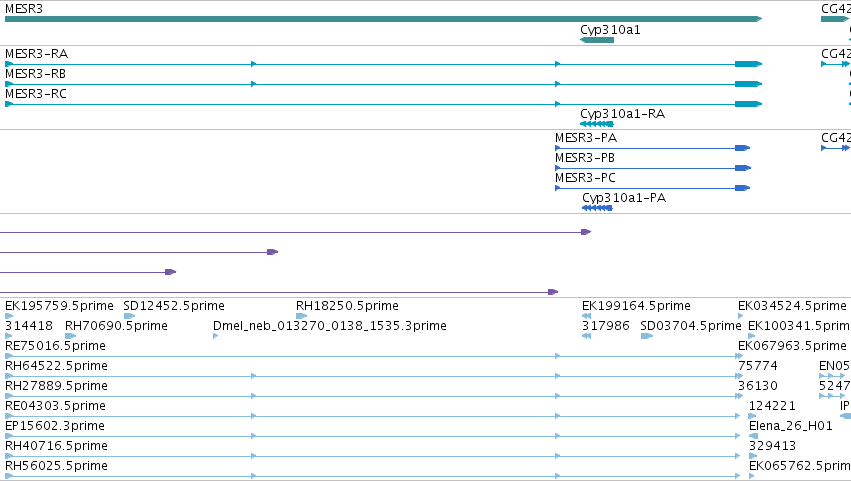The width and height of the screenshot is (851, 481).
Task: Click the Cyp310a1 gene feature
Action: coord(596,40)
